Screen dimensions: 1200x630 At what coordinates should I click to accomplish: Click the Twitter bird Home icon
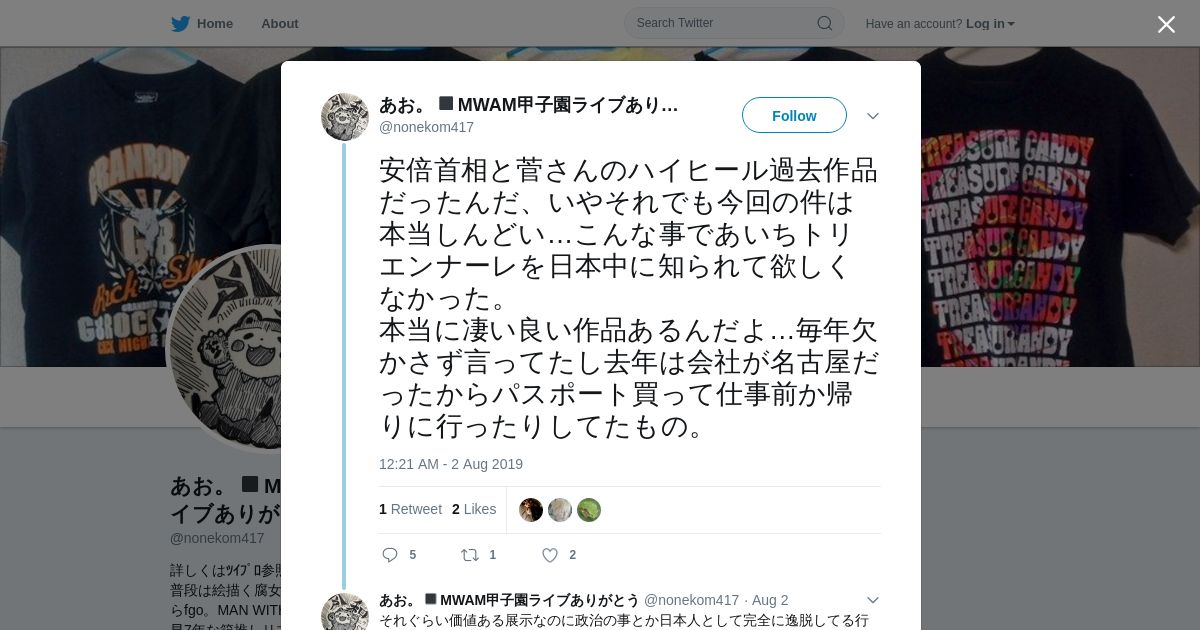(180, 23)
